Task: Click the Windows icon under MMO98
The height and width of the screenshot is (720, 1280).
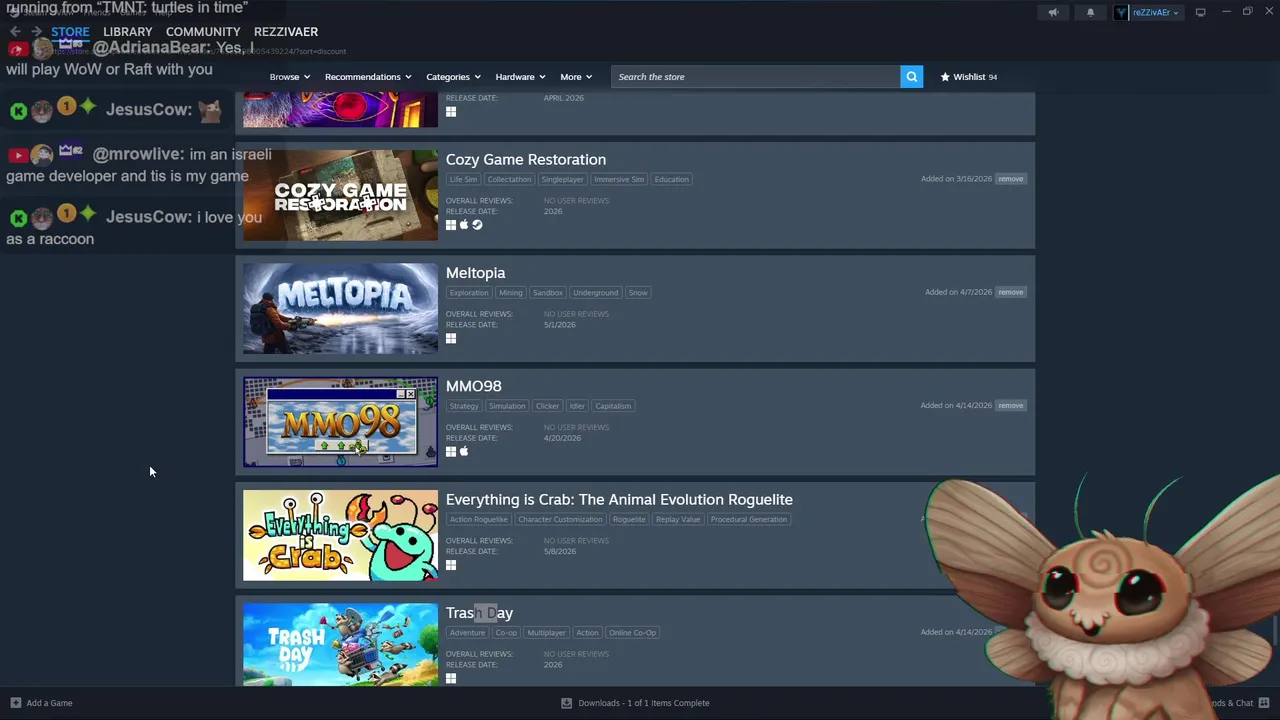Action: tap(451, 452)
